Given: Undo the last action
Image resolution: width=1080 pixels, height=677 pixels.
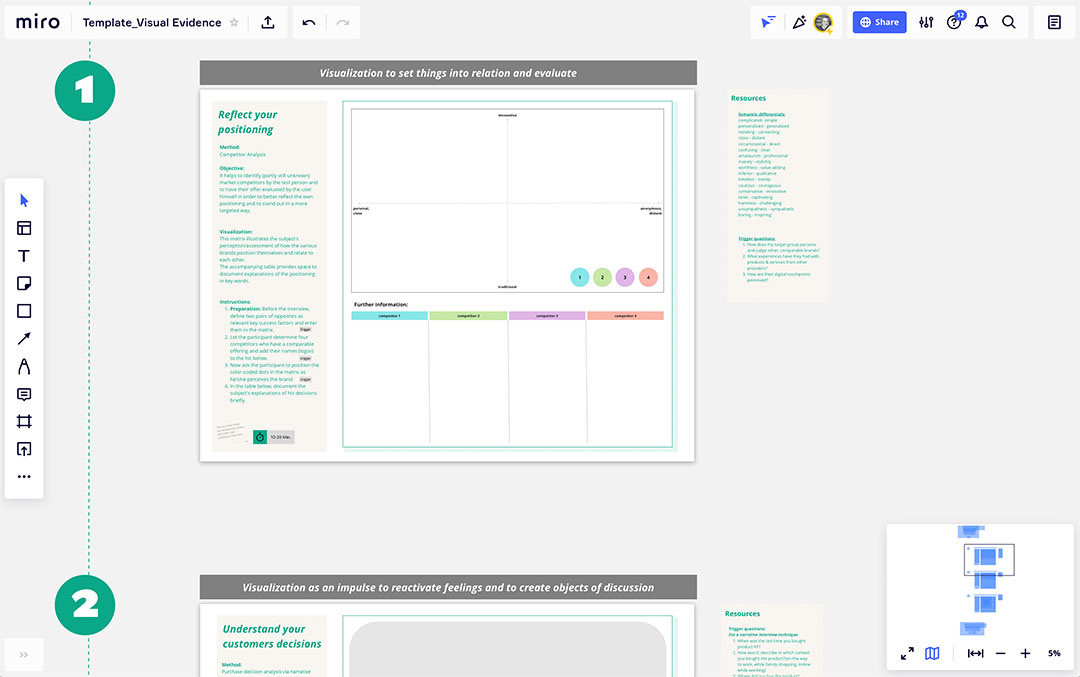Looking at the screenshot, I should pyautogui.click(x=309, y=23).
